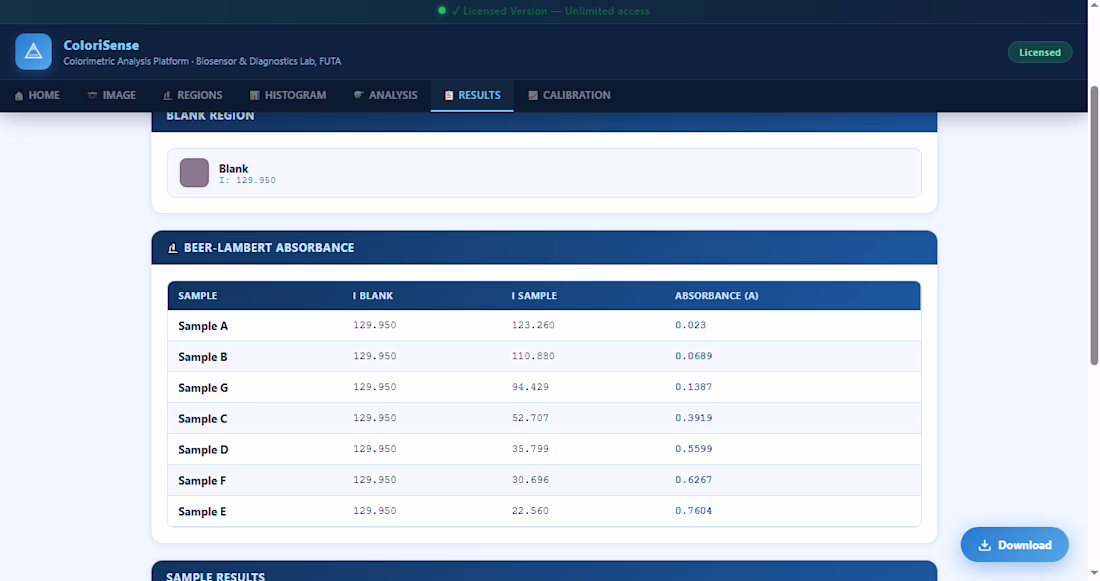This screenshot has width=1100, height=581.
Task: Click the flask icon in Beer-Lambert Absorbance header
Action: pyautogui.click(x=173, y=248)
